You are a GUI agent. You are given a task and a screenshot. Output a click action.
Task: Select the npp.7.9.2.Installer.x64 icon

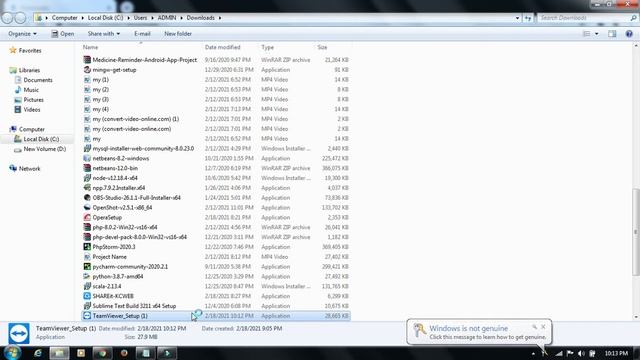point(87,188)
